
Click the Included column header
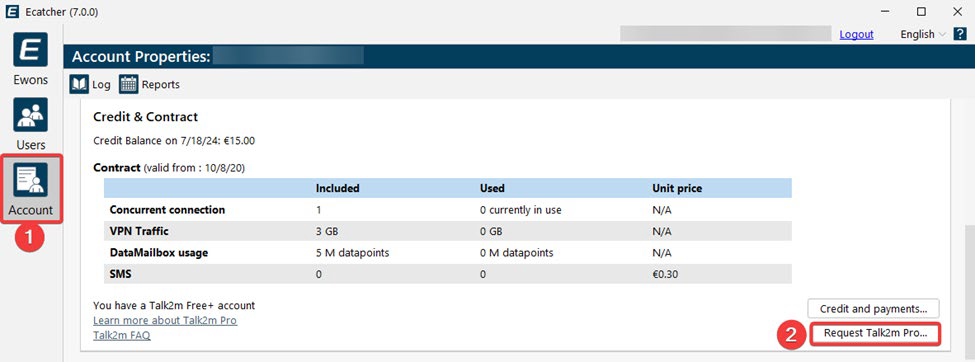click(337, 188)
